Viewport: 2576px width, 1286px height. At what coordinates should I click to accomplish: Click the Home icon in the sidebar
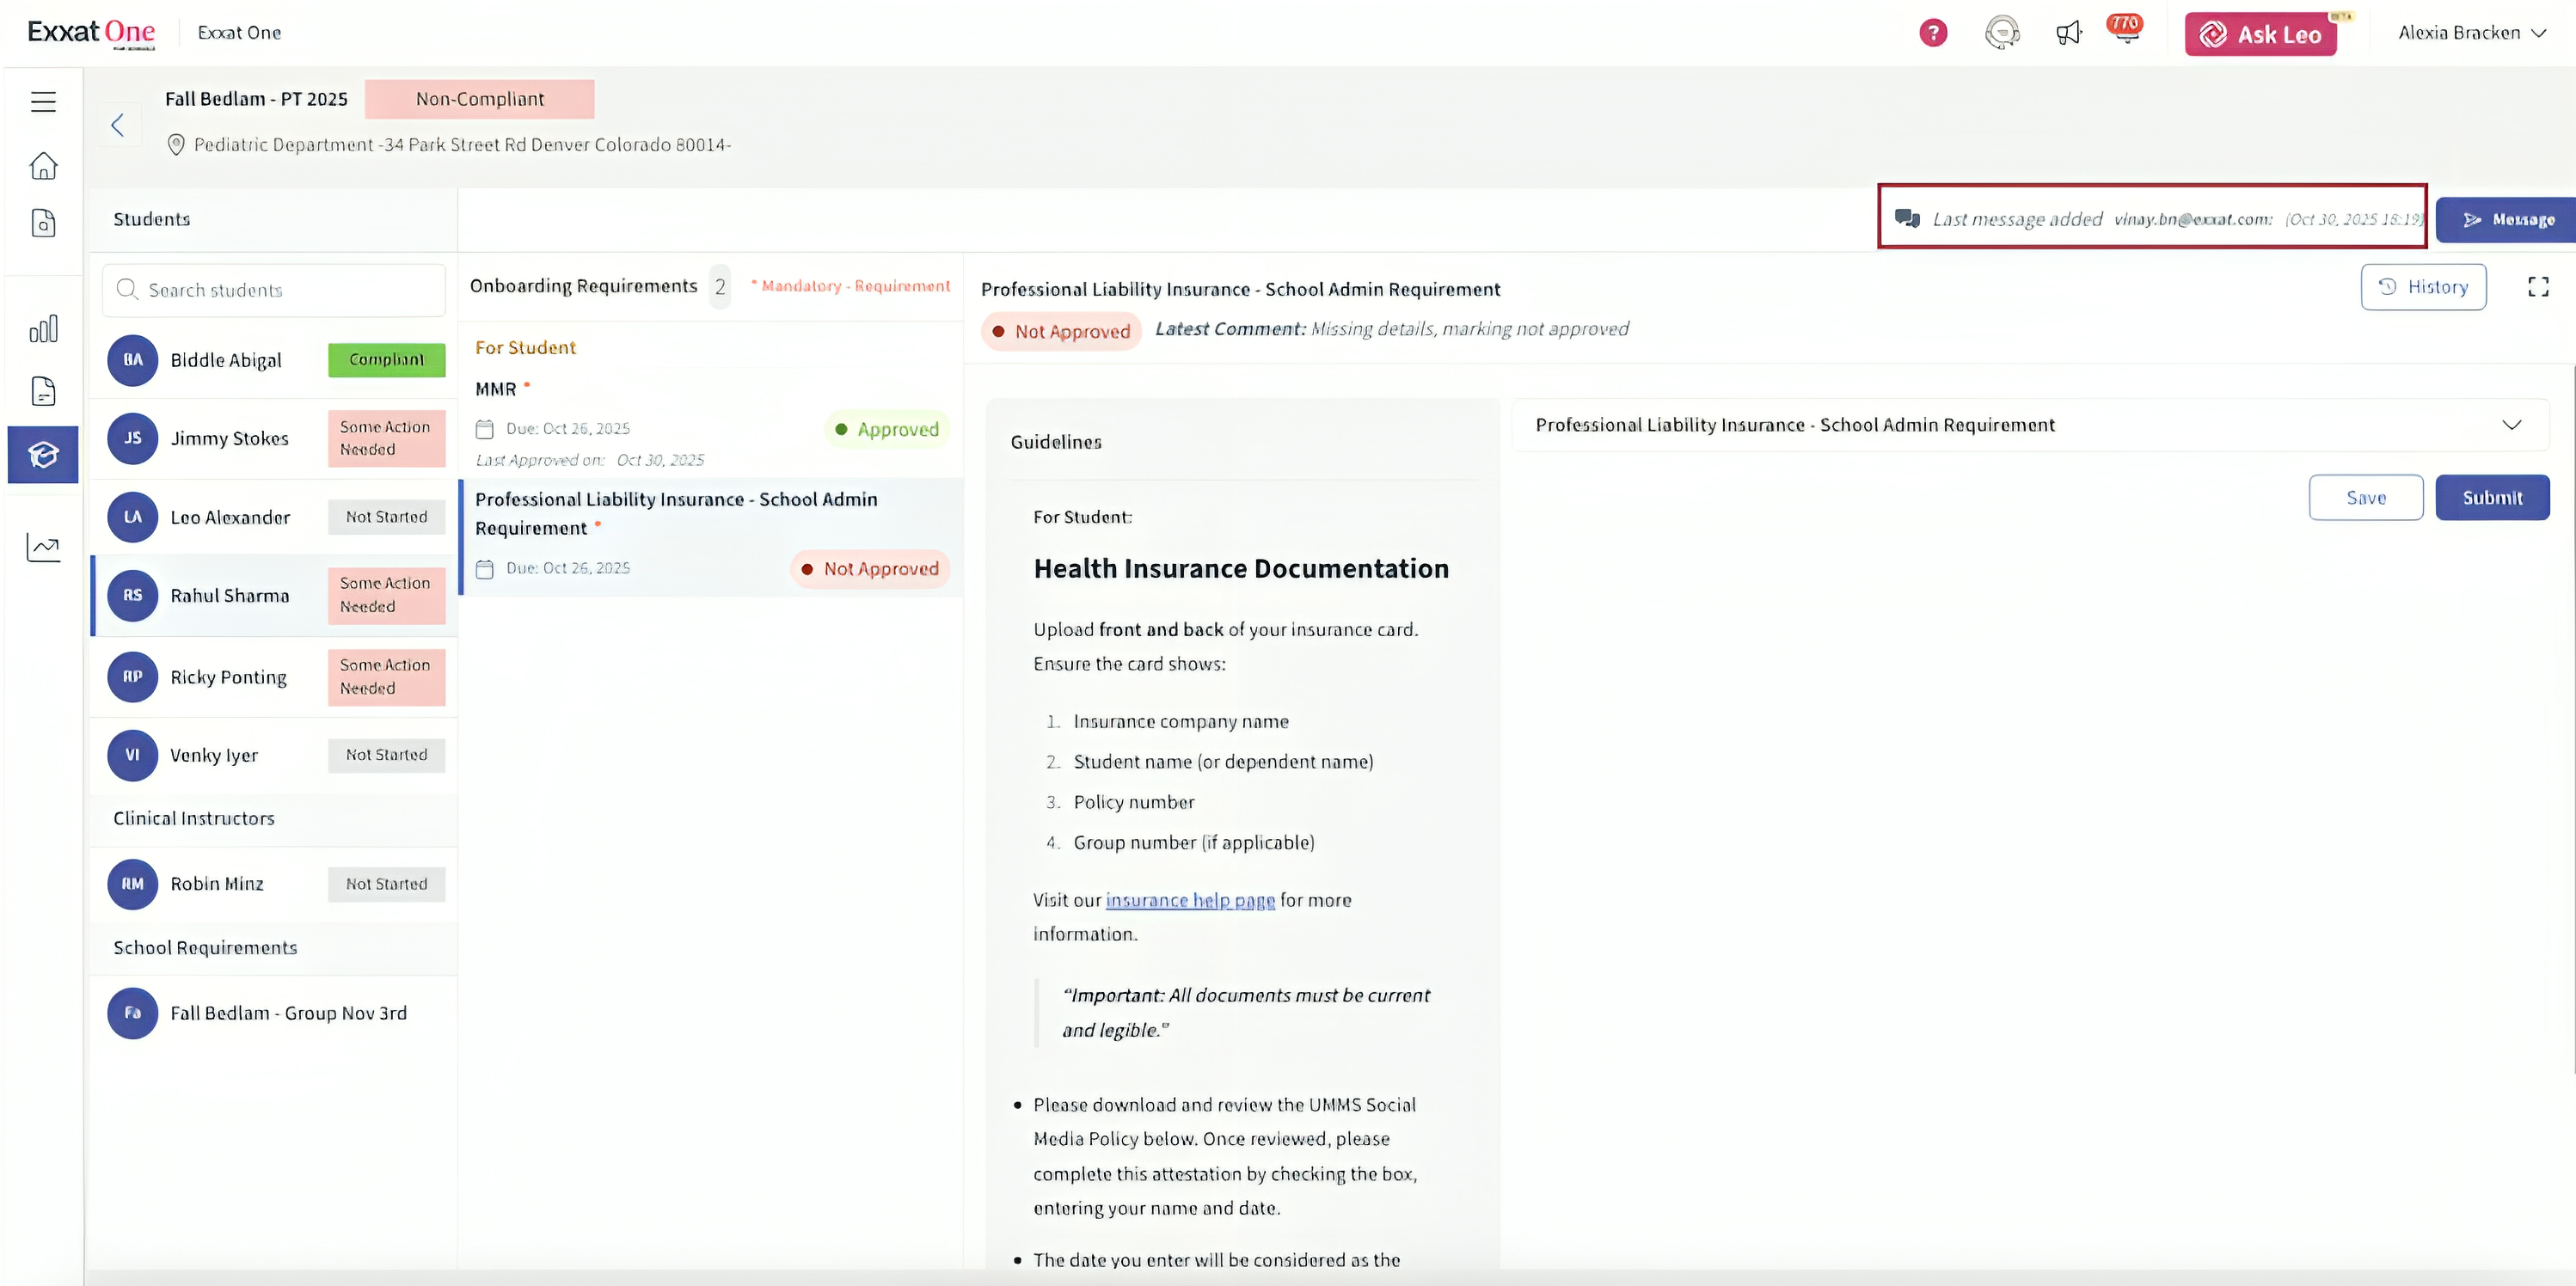point(43,165)
